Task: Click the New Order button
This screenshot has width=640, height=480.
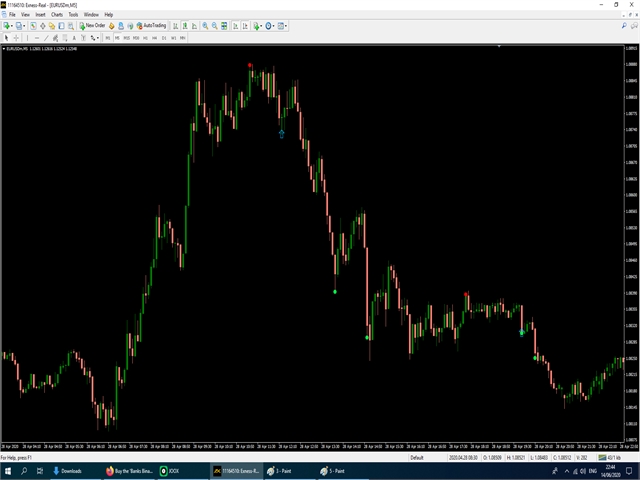Action: (x=94, y=25)
